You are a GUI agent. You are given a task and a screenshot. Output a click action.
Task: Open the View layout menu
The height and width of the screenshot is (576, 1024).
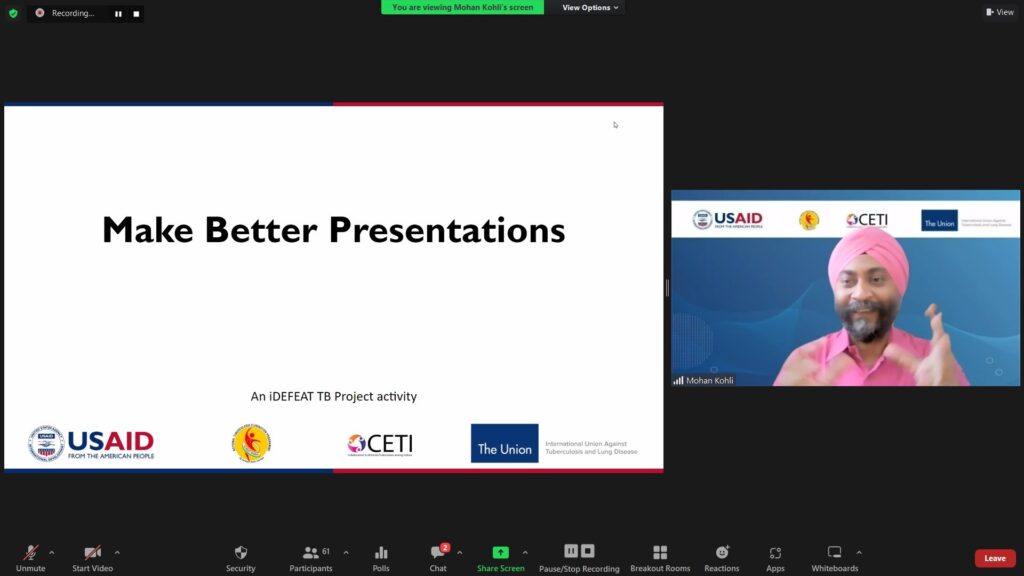[1000, 12]
